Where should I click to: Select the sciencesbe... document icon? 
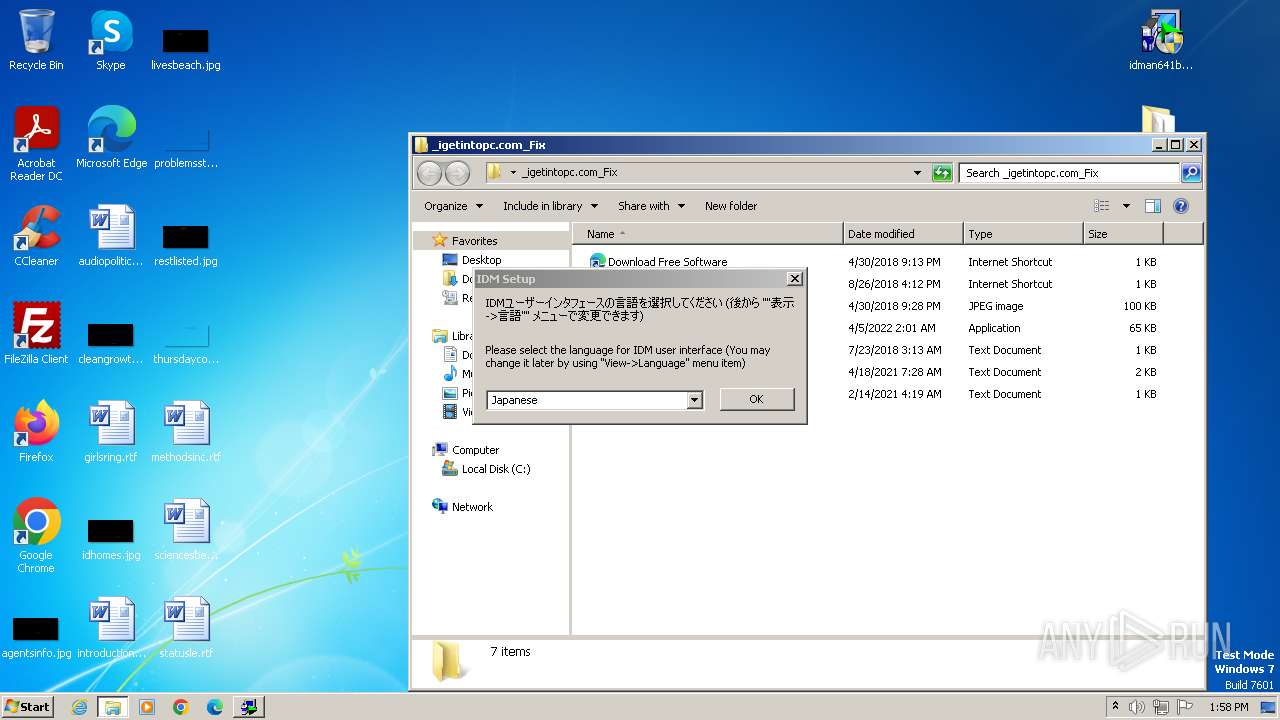tap(186, 530)
